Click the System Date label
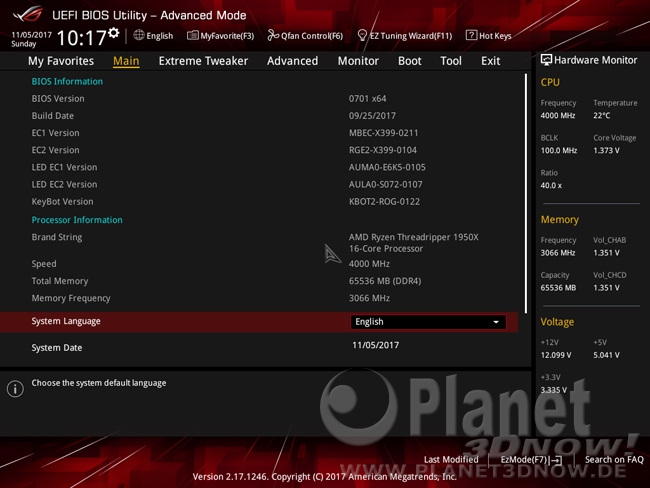The height and width of the screenshot is (488, 650). (57, 347)
